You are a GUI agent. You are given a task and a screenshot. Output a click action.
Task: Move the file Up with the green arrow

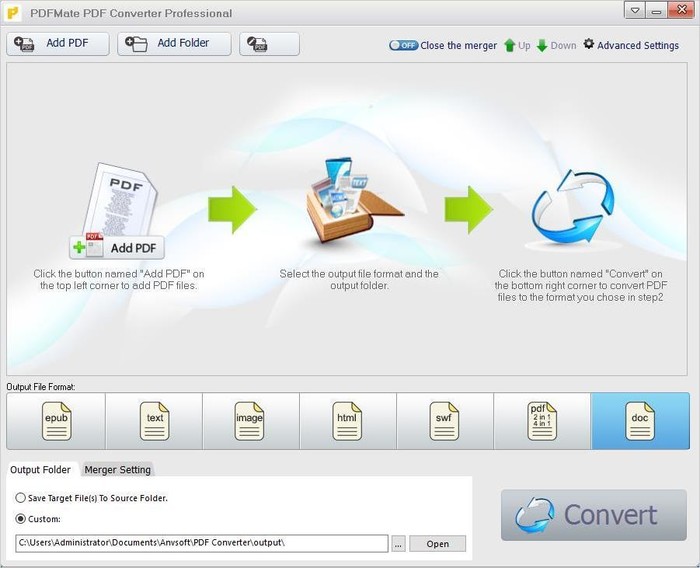(x=517, y=45)
